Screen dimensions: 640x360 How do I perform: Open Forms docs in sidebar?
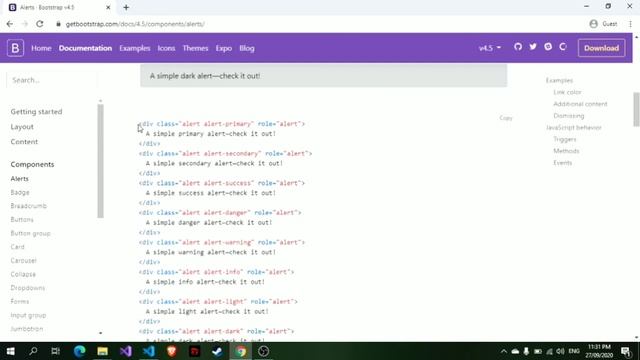click(x=20, y=301)
